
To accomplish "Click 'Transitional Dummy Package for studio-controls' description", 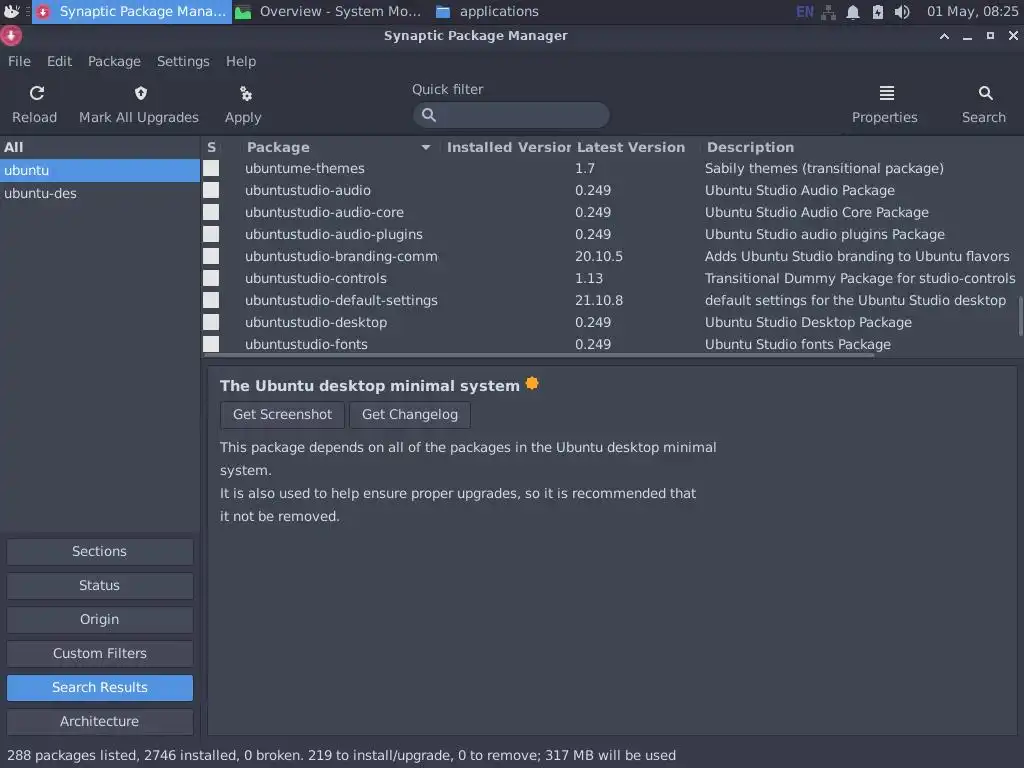I will [x=860, y=279].
